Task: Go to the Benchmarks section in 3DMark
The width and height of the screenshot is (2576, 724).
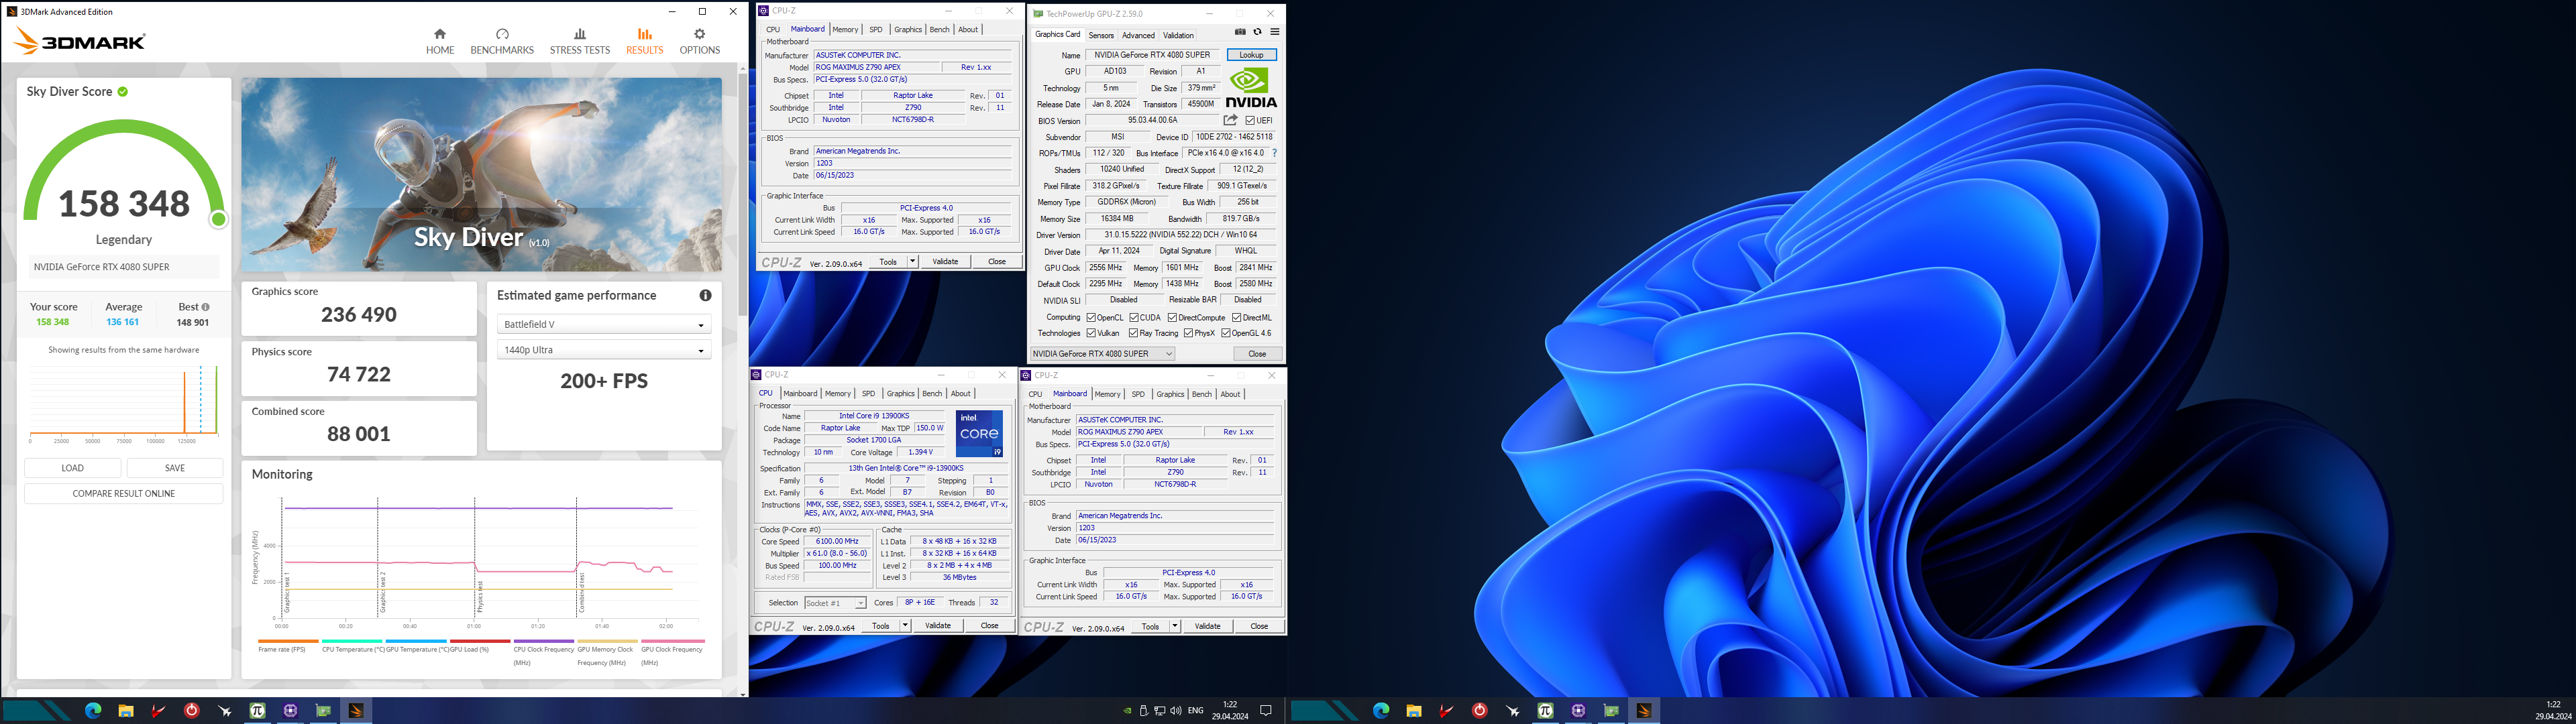Action: [x=502, y=41]
